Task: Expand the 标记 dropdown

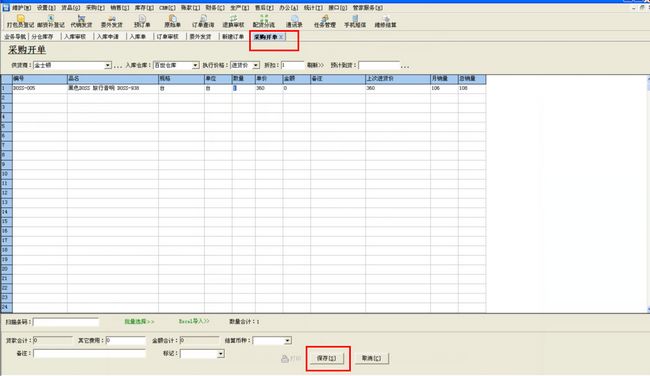Action: 221,354
